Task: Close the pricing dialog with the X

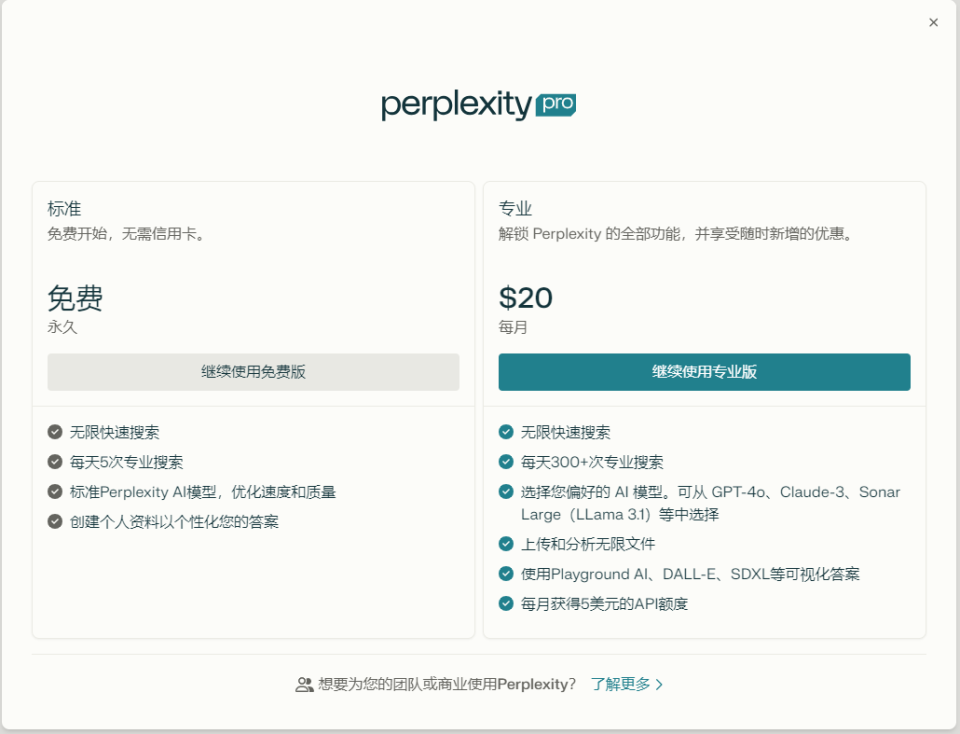Action: tap(933, 22)
